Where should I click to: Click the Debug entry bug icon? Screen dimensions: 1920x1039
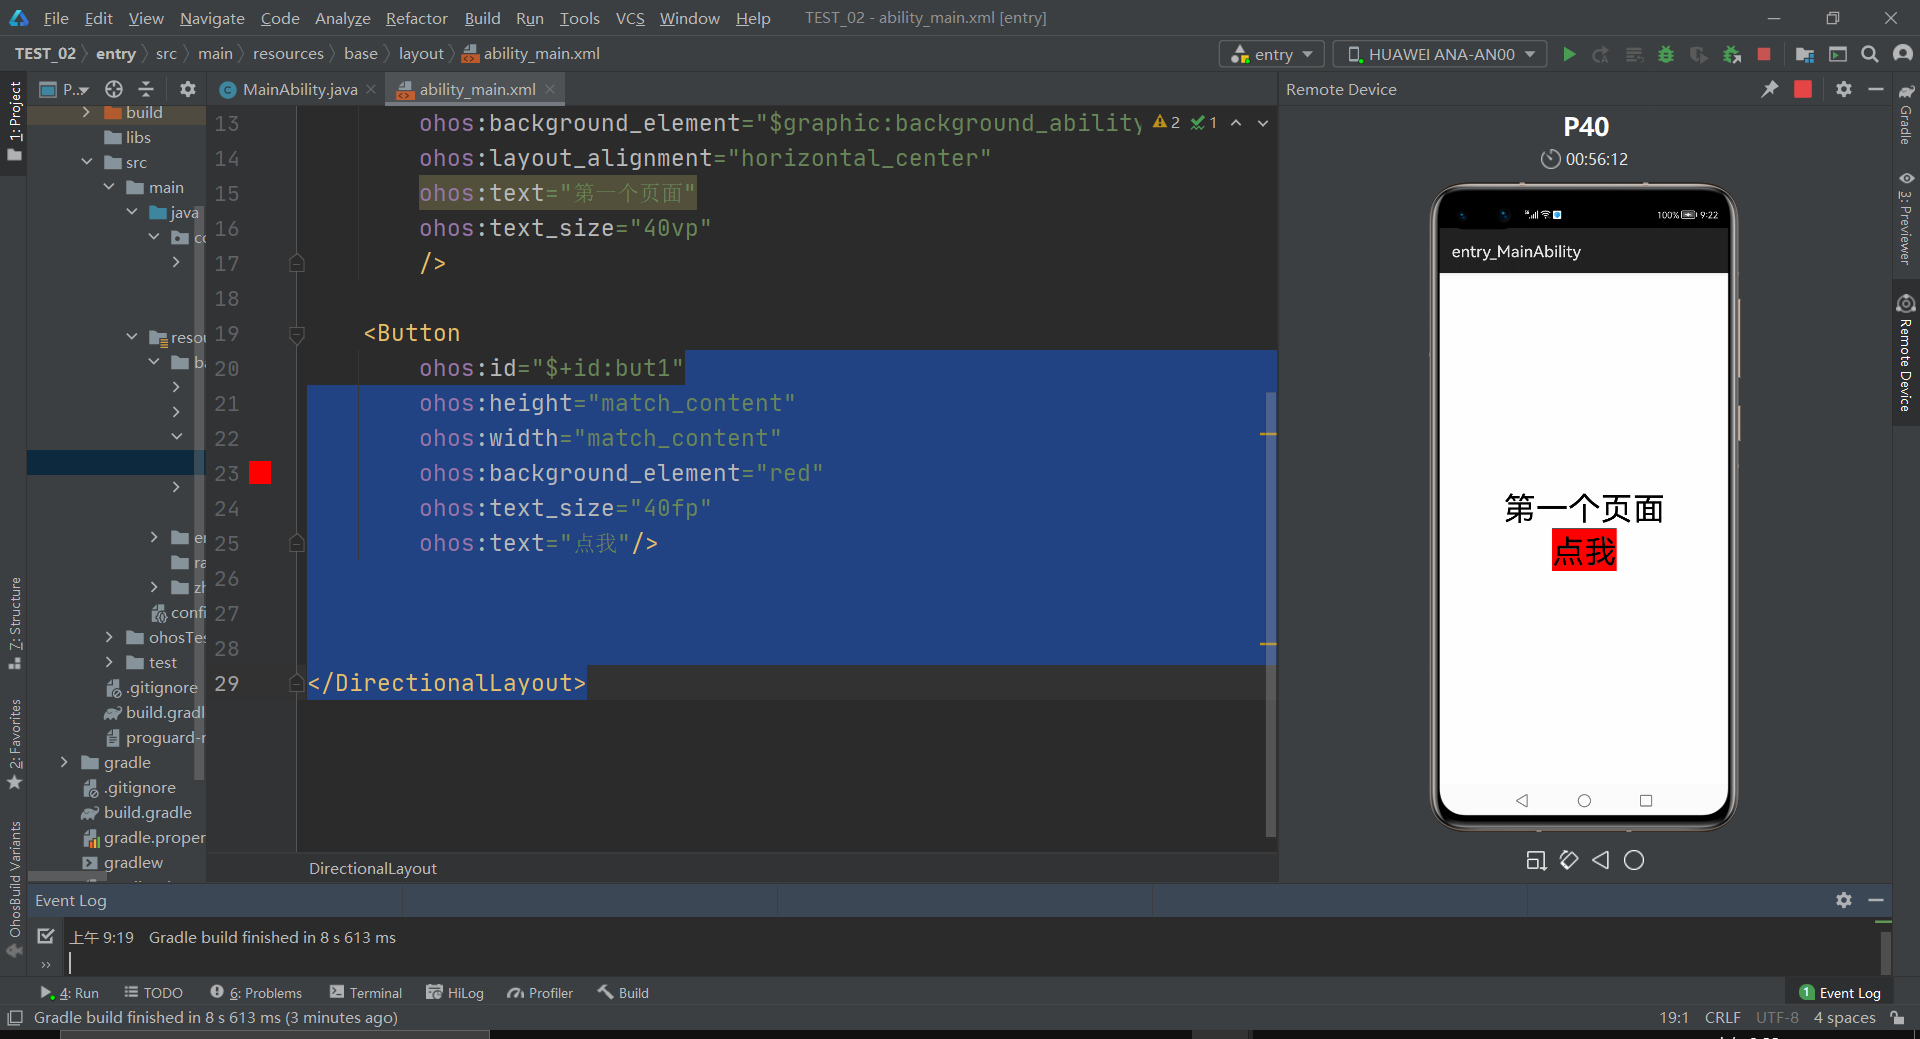(x=1666, y=54)
